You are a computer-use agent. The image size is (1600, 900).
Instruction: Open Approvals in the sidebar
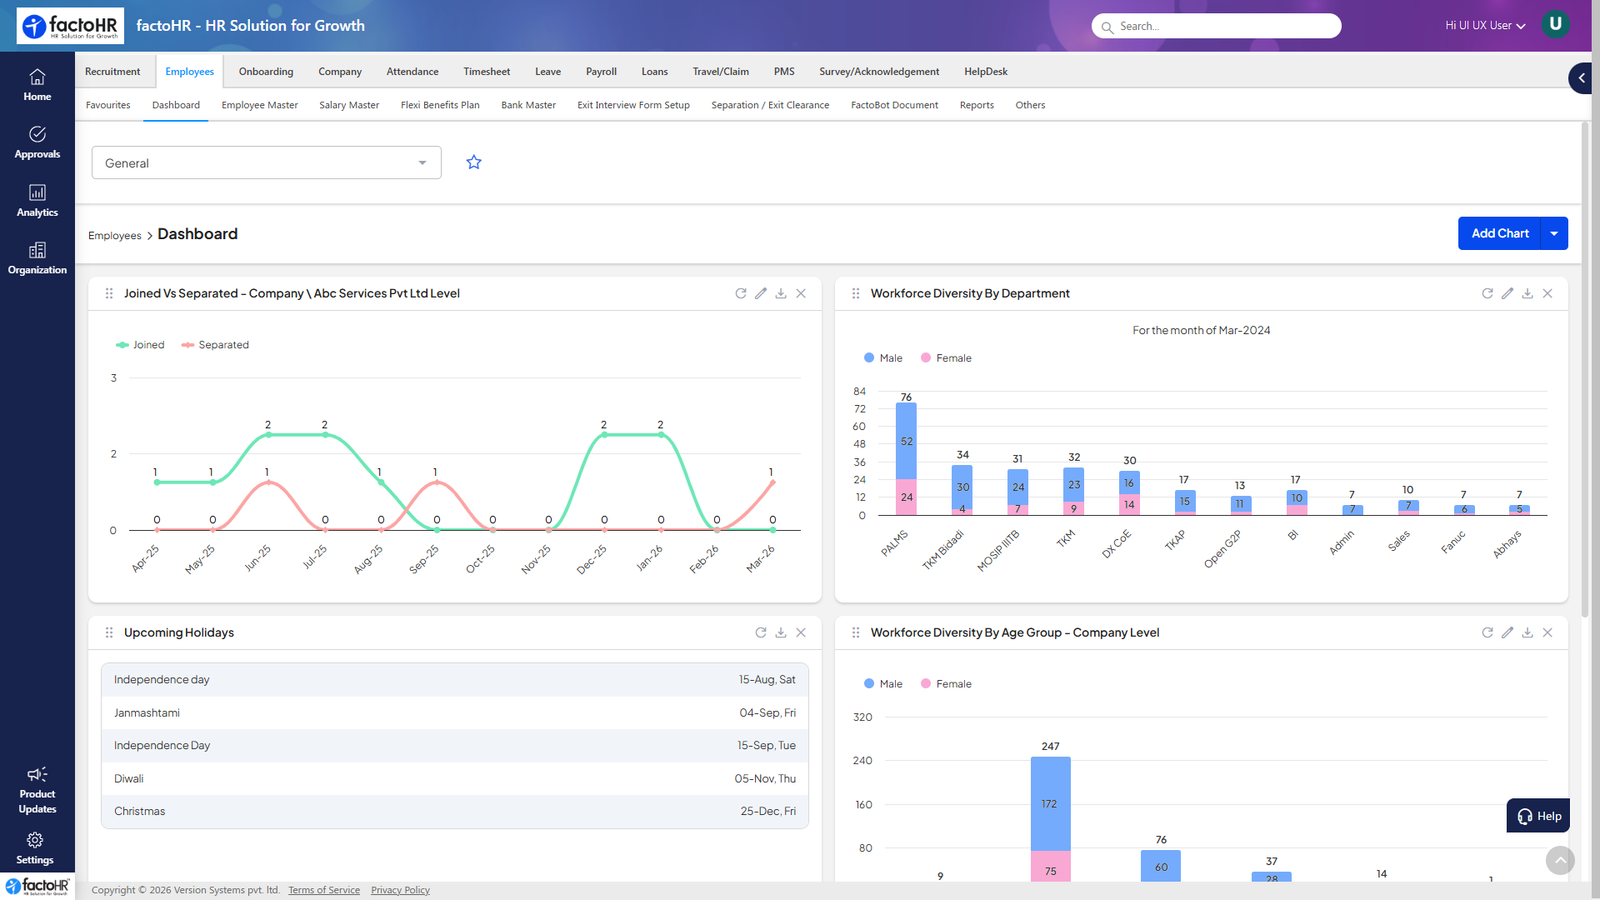pos(37,143)
